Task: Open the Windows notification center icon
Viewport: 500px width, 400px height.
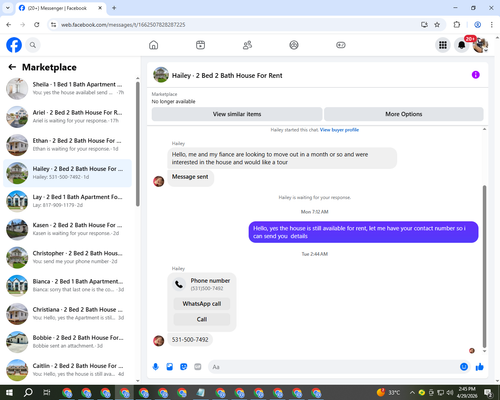Action: click(x=488, y=393)
